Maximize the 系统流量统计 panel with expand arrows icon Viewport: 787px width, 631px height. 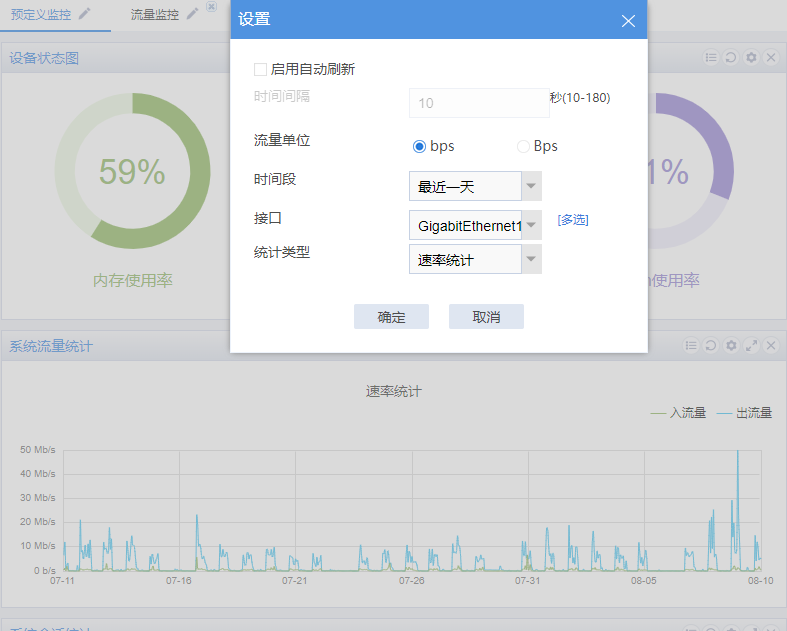pos(751,345)
